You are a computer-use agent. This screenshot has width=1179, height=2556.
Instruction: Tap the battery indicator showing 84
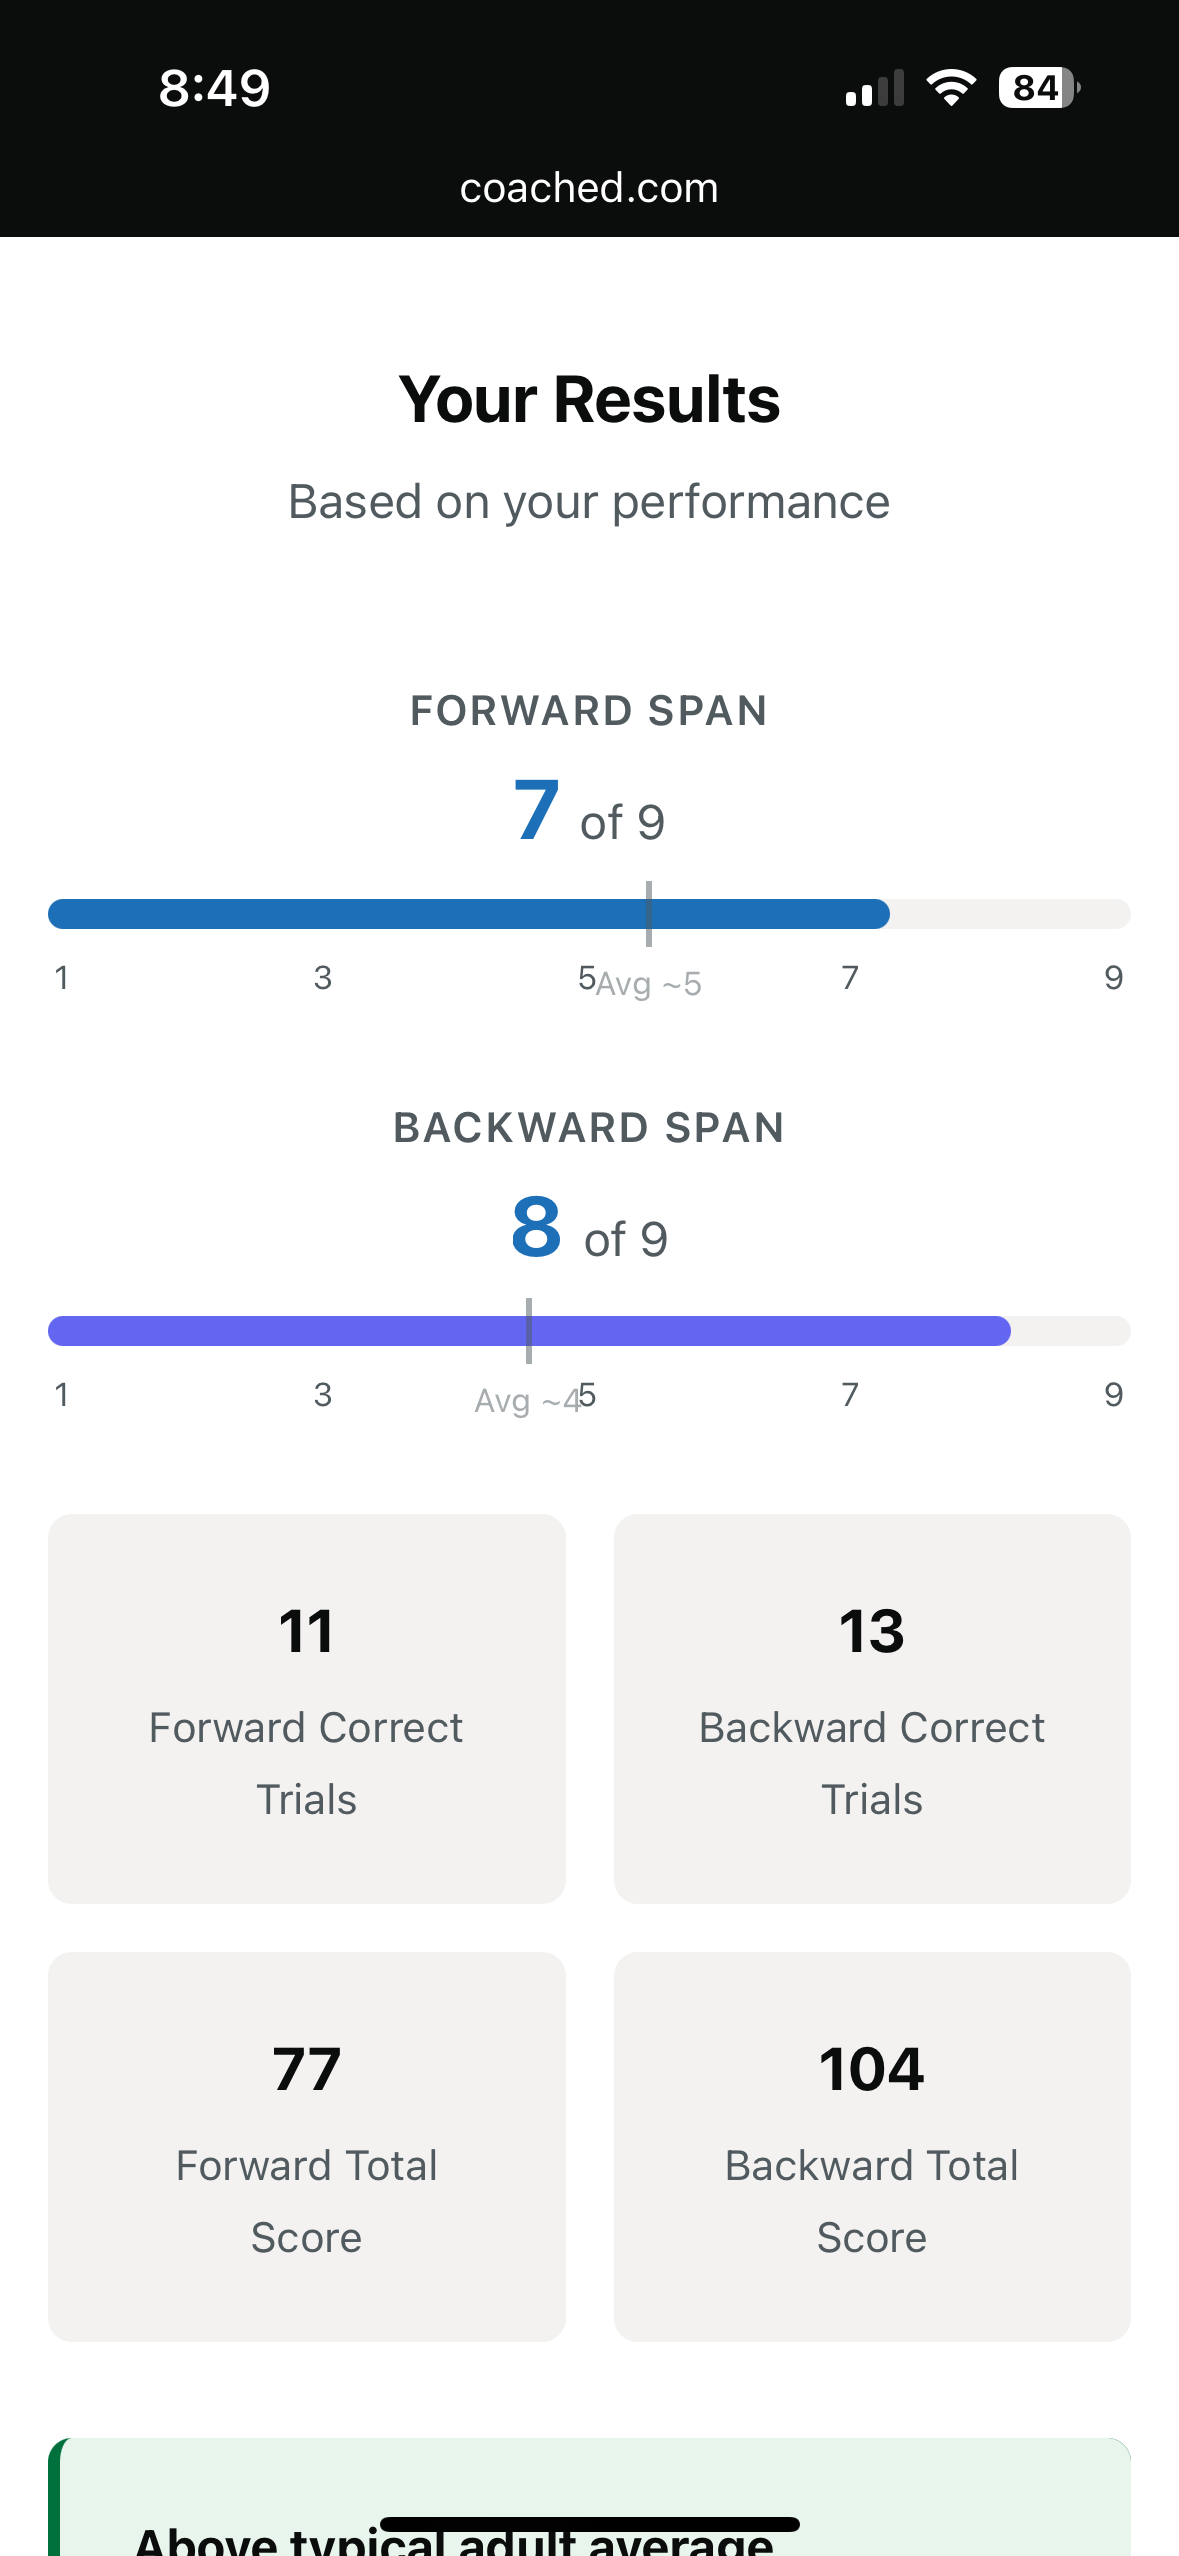point(1038,88)
